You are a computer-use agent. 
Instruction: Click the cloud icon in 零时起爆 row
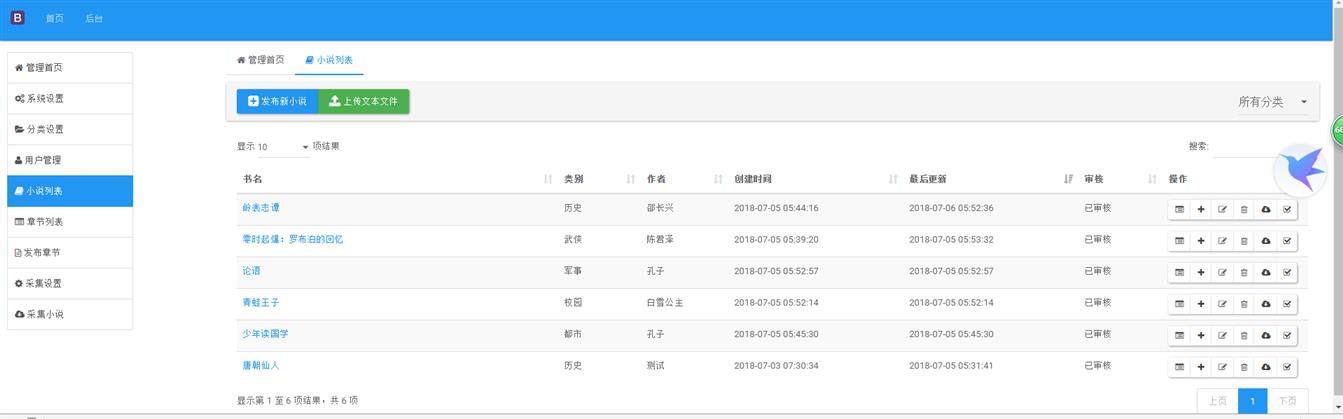click(1265, 241)
